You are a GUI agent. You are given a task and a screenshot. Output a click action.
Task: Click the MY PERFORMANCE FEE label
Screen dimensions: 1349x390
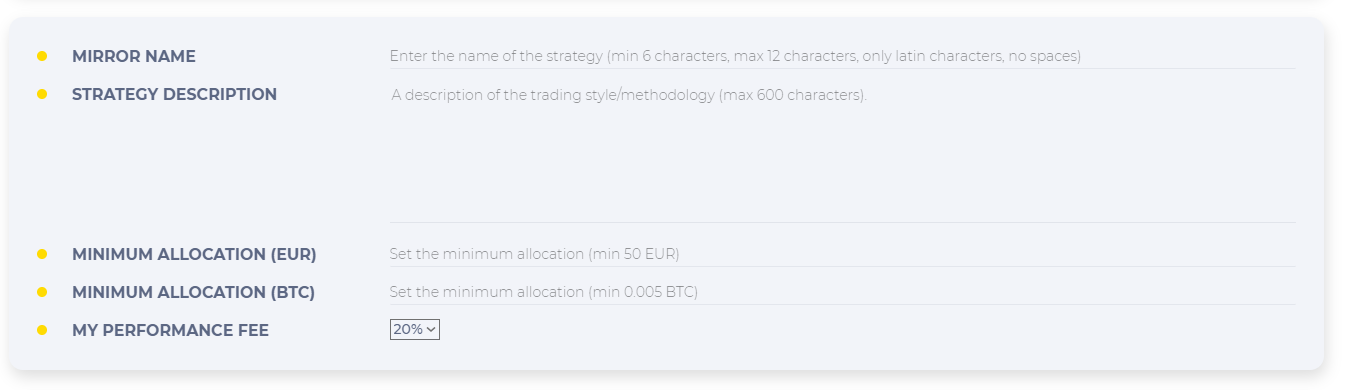point(170,330)
